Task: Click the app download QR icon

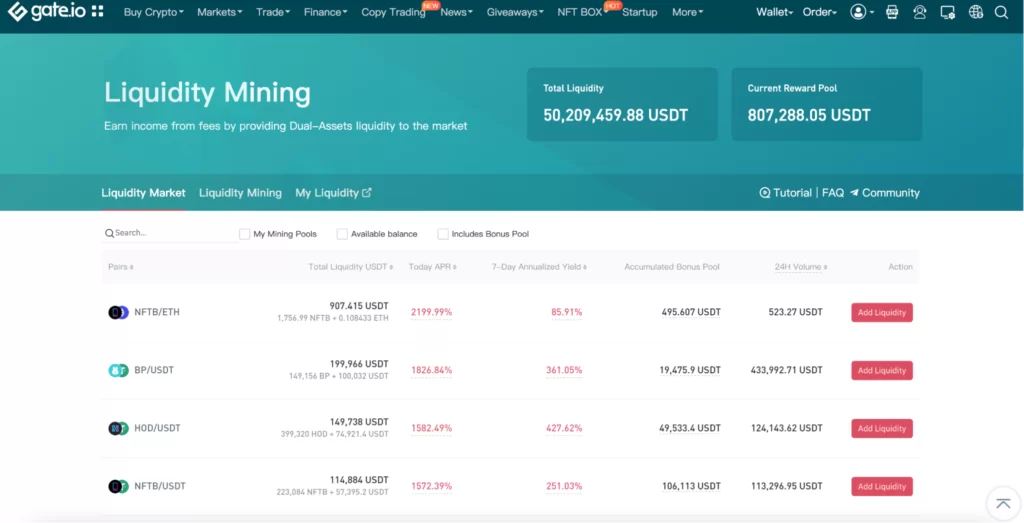Action: (x=891, y=12)
